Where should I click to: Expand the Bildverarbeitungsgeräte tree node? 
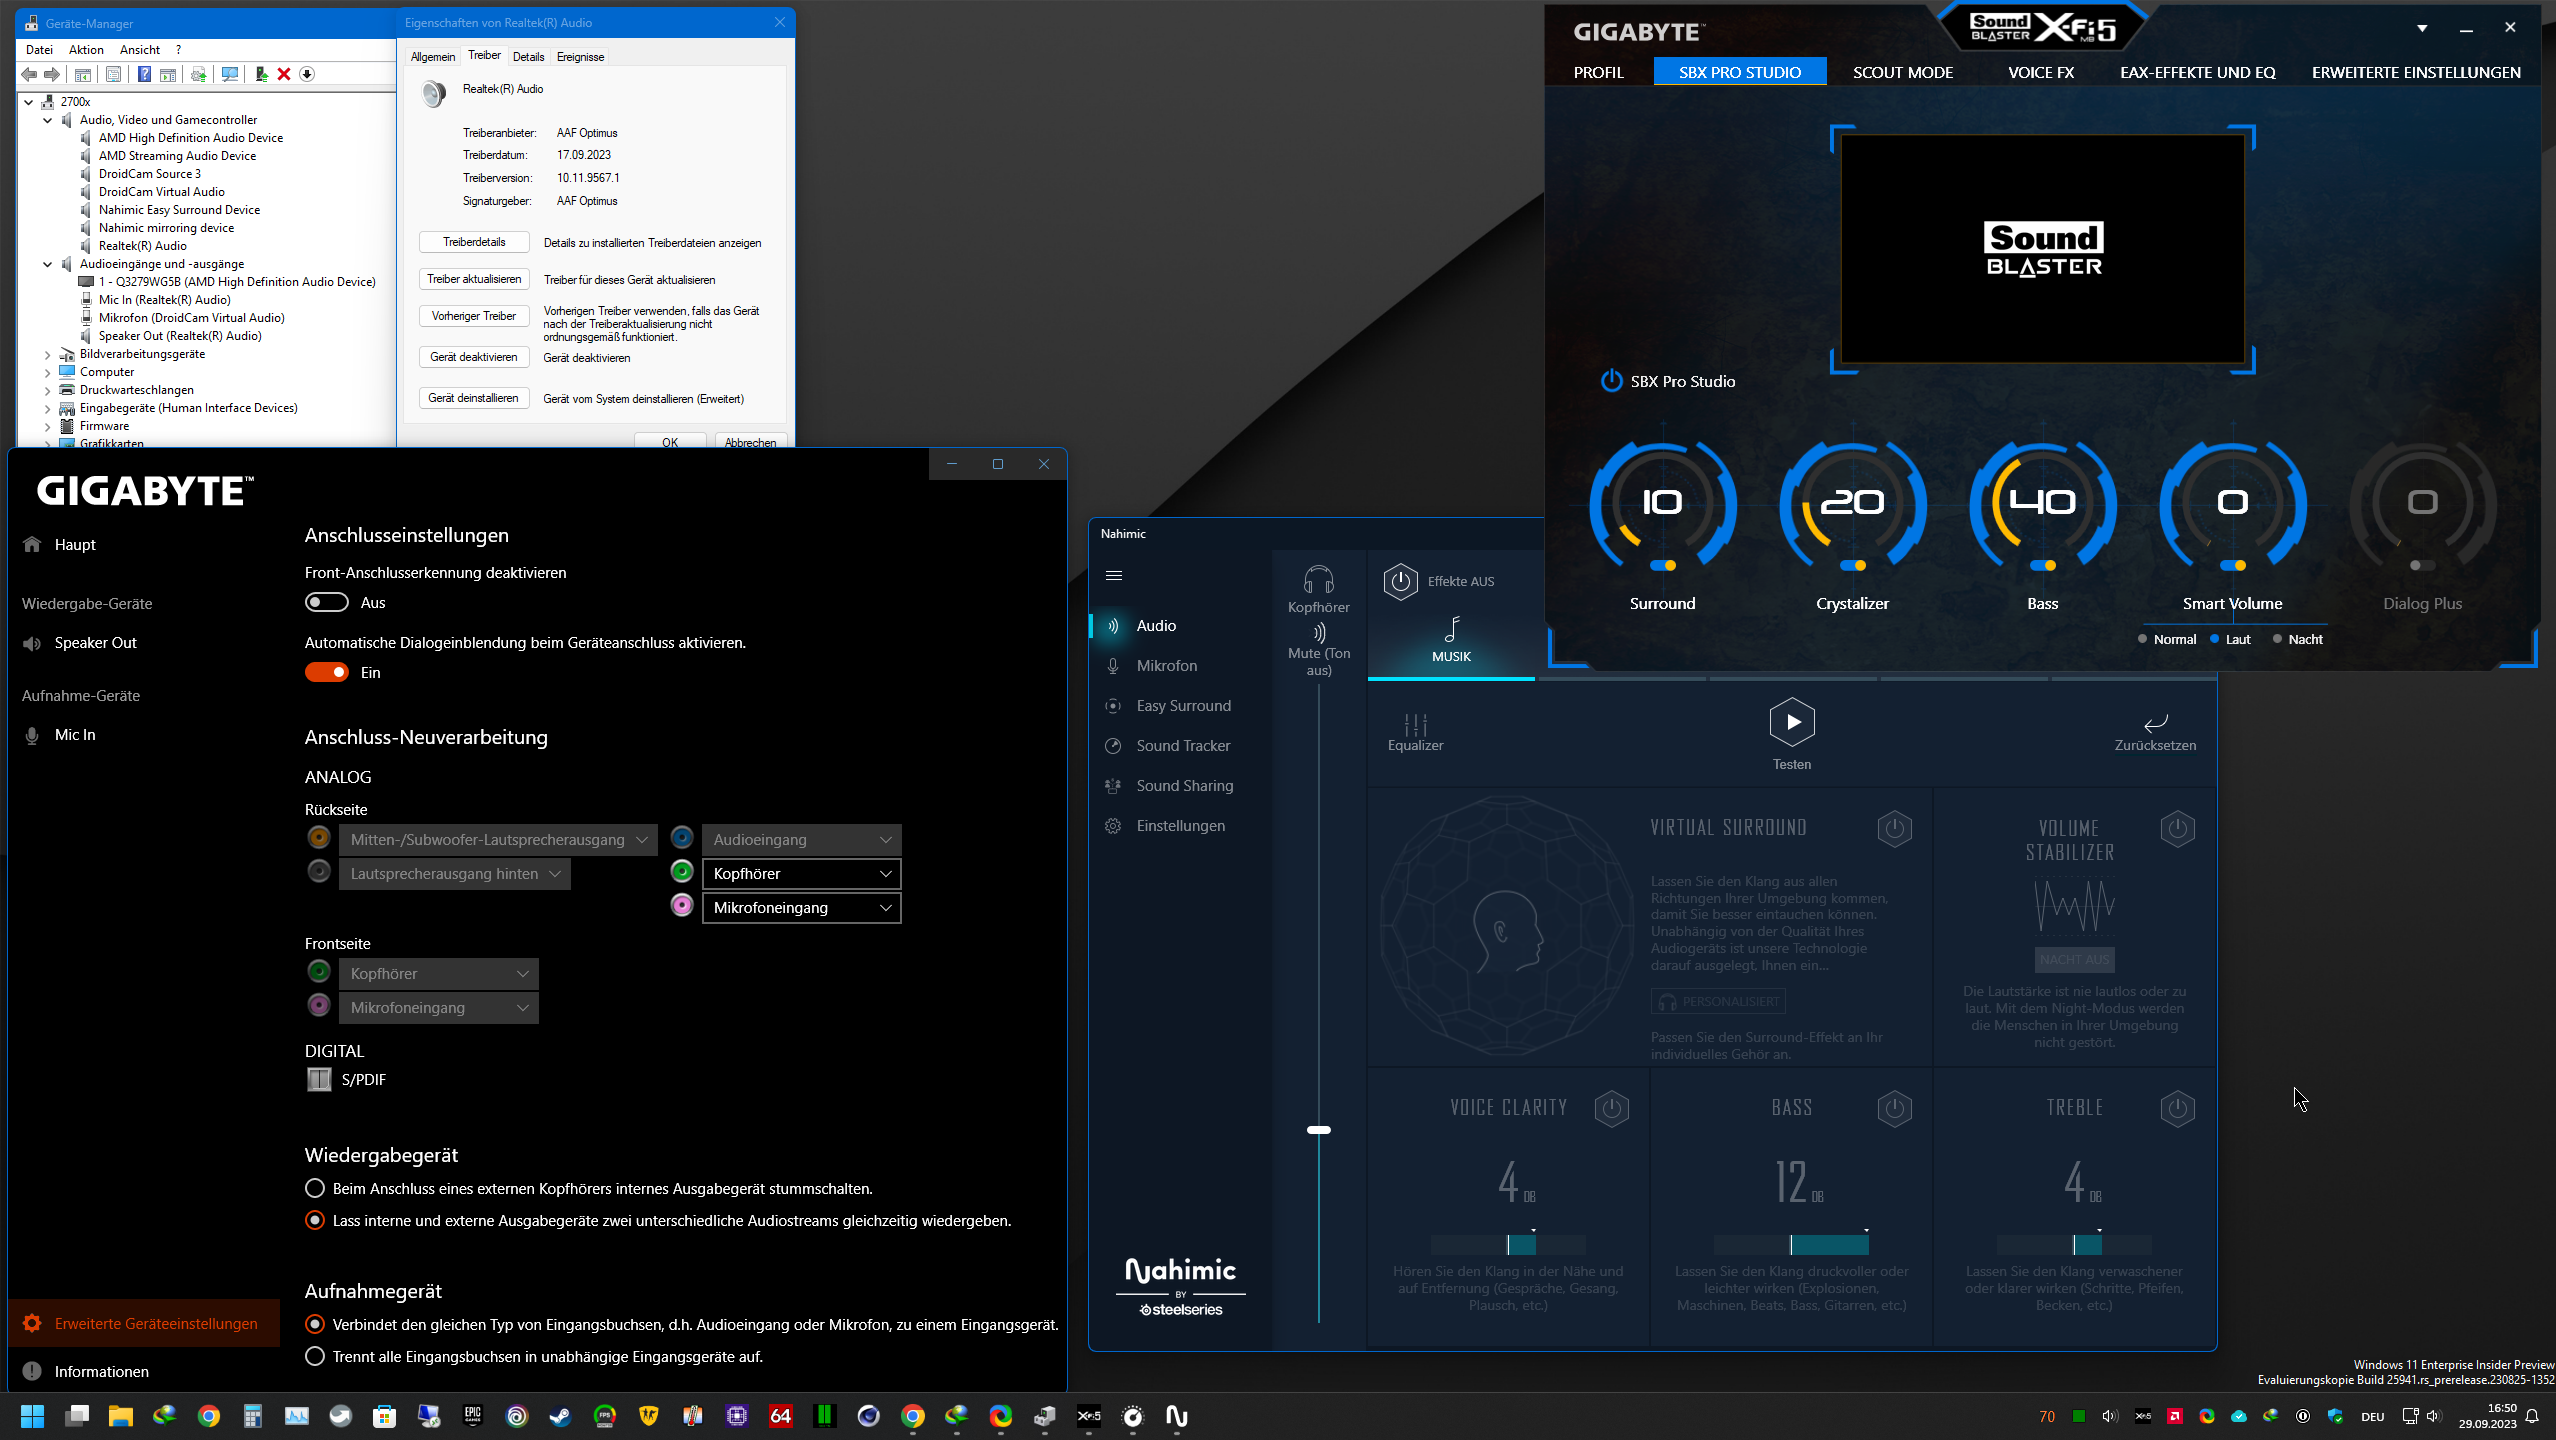coord(47,354)
